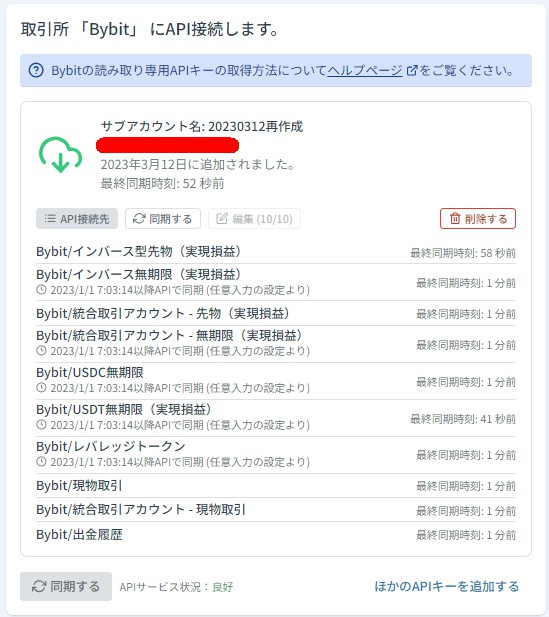The height and width of the screenshot is (617, 549).
Task: Click sync time on the Bybit/現物取引 row
Action: [x=466, y=486]
